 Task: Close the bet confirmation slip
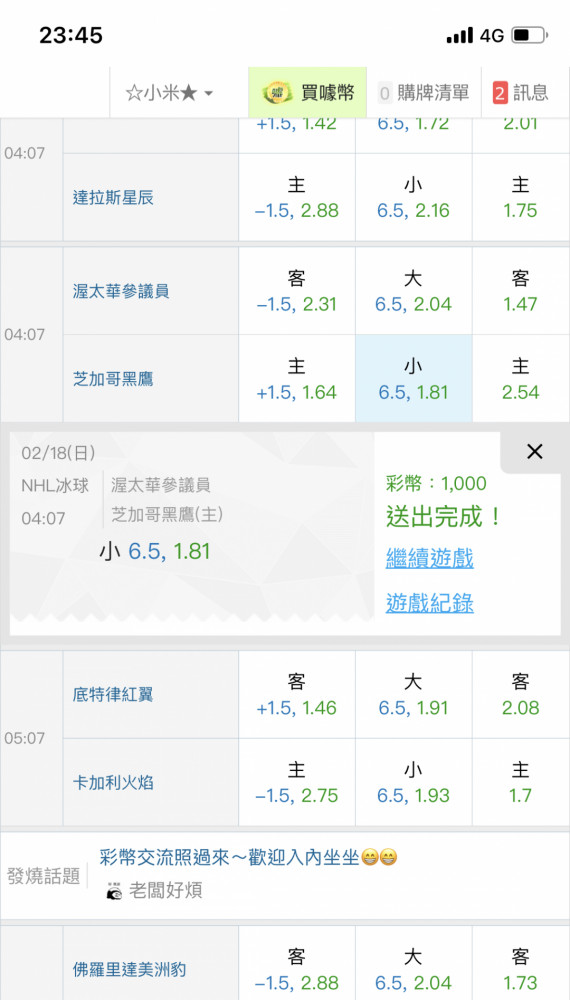point(534,452)
